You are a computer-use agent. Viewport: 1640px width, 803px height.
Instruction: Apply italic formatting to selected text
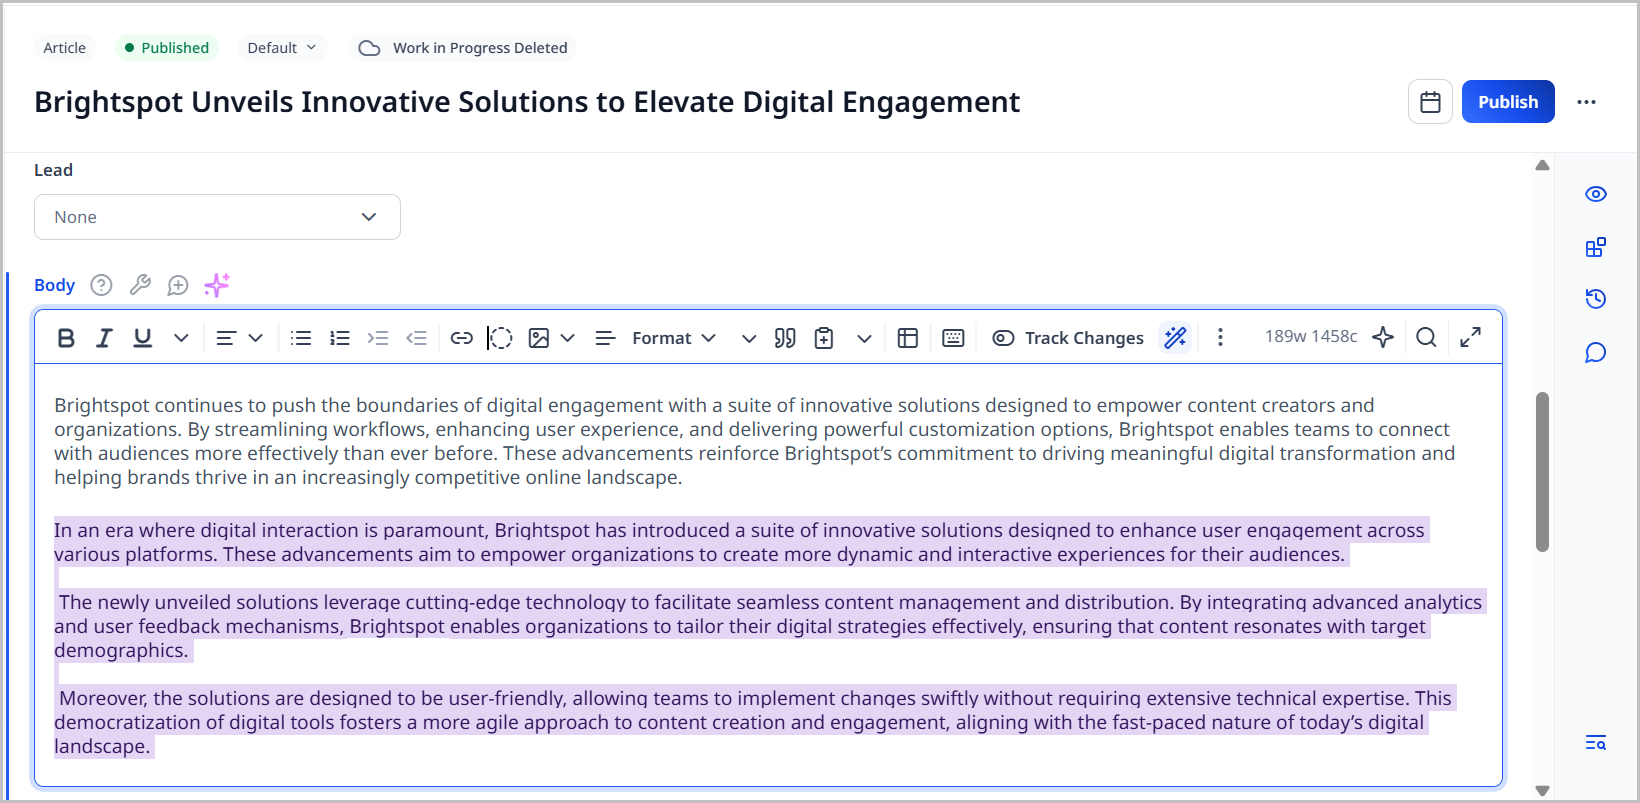[104, 338]
